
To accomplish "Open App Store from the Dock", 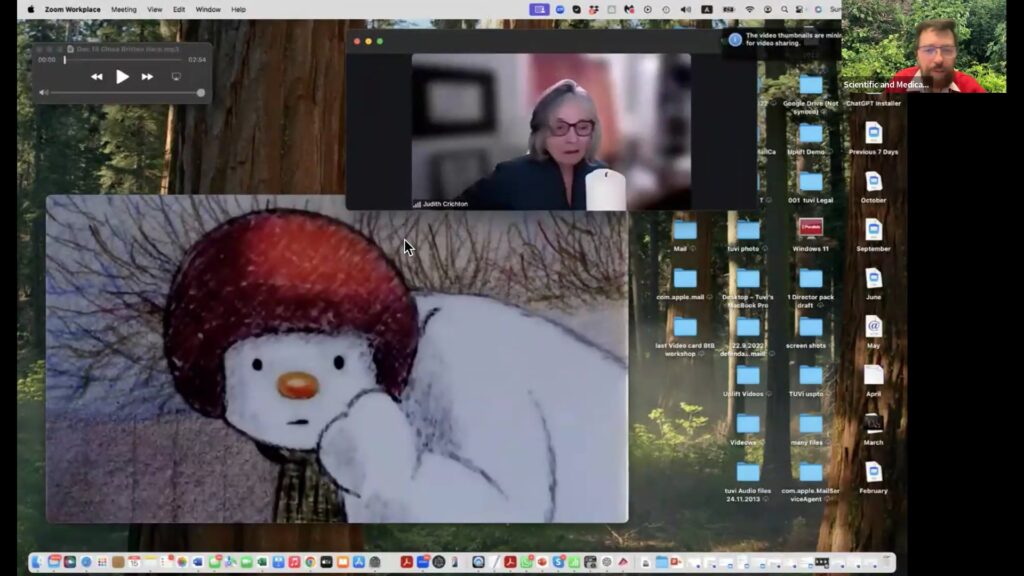I will click(x=359, y=562).
